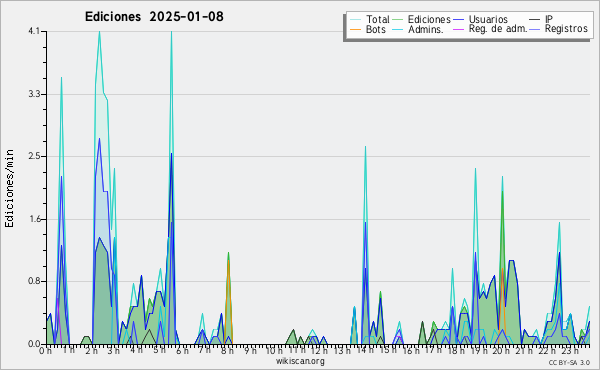Click the '21 h' x-axis tick label
Image resolution: width=600 pixels, height=370 pixels.
click(x=524, y=350)
